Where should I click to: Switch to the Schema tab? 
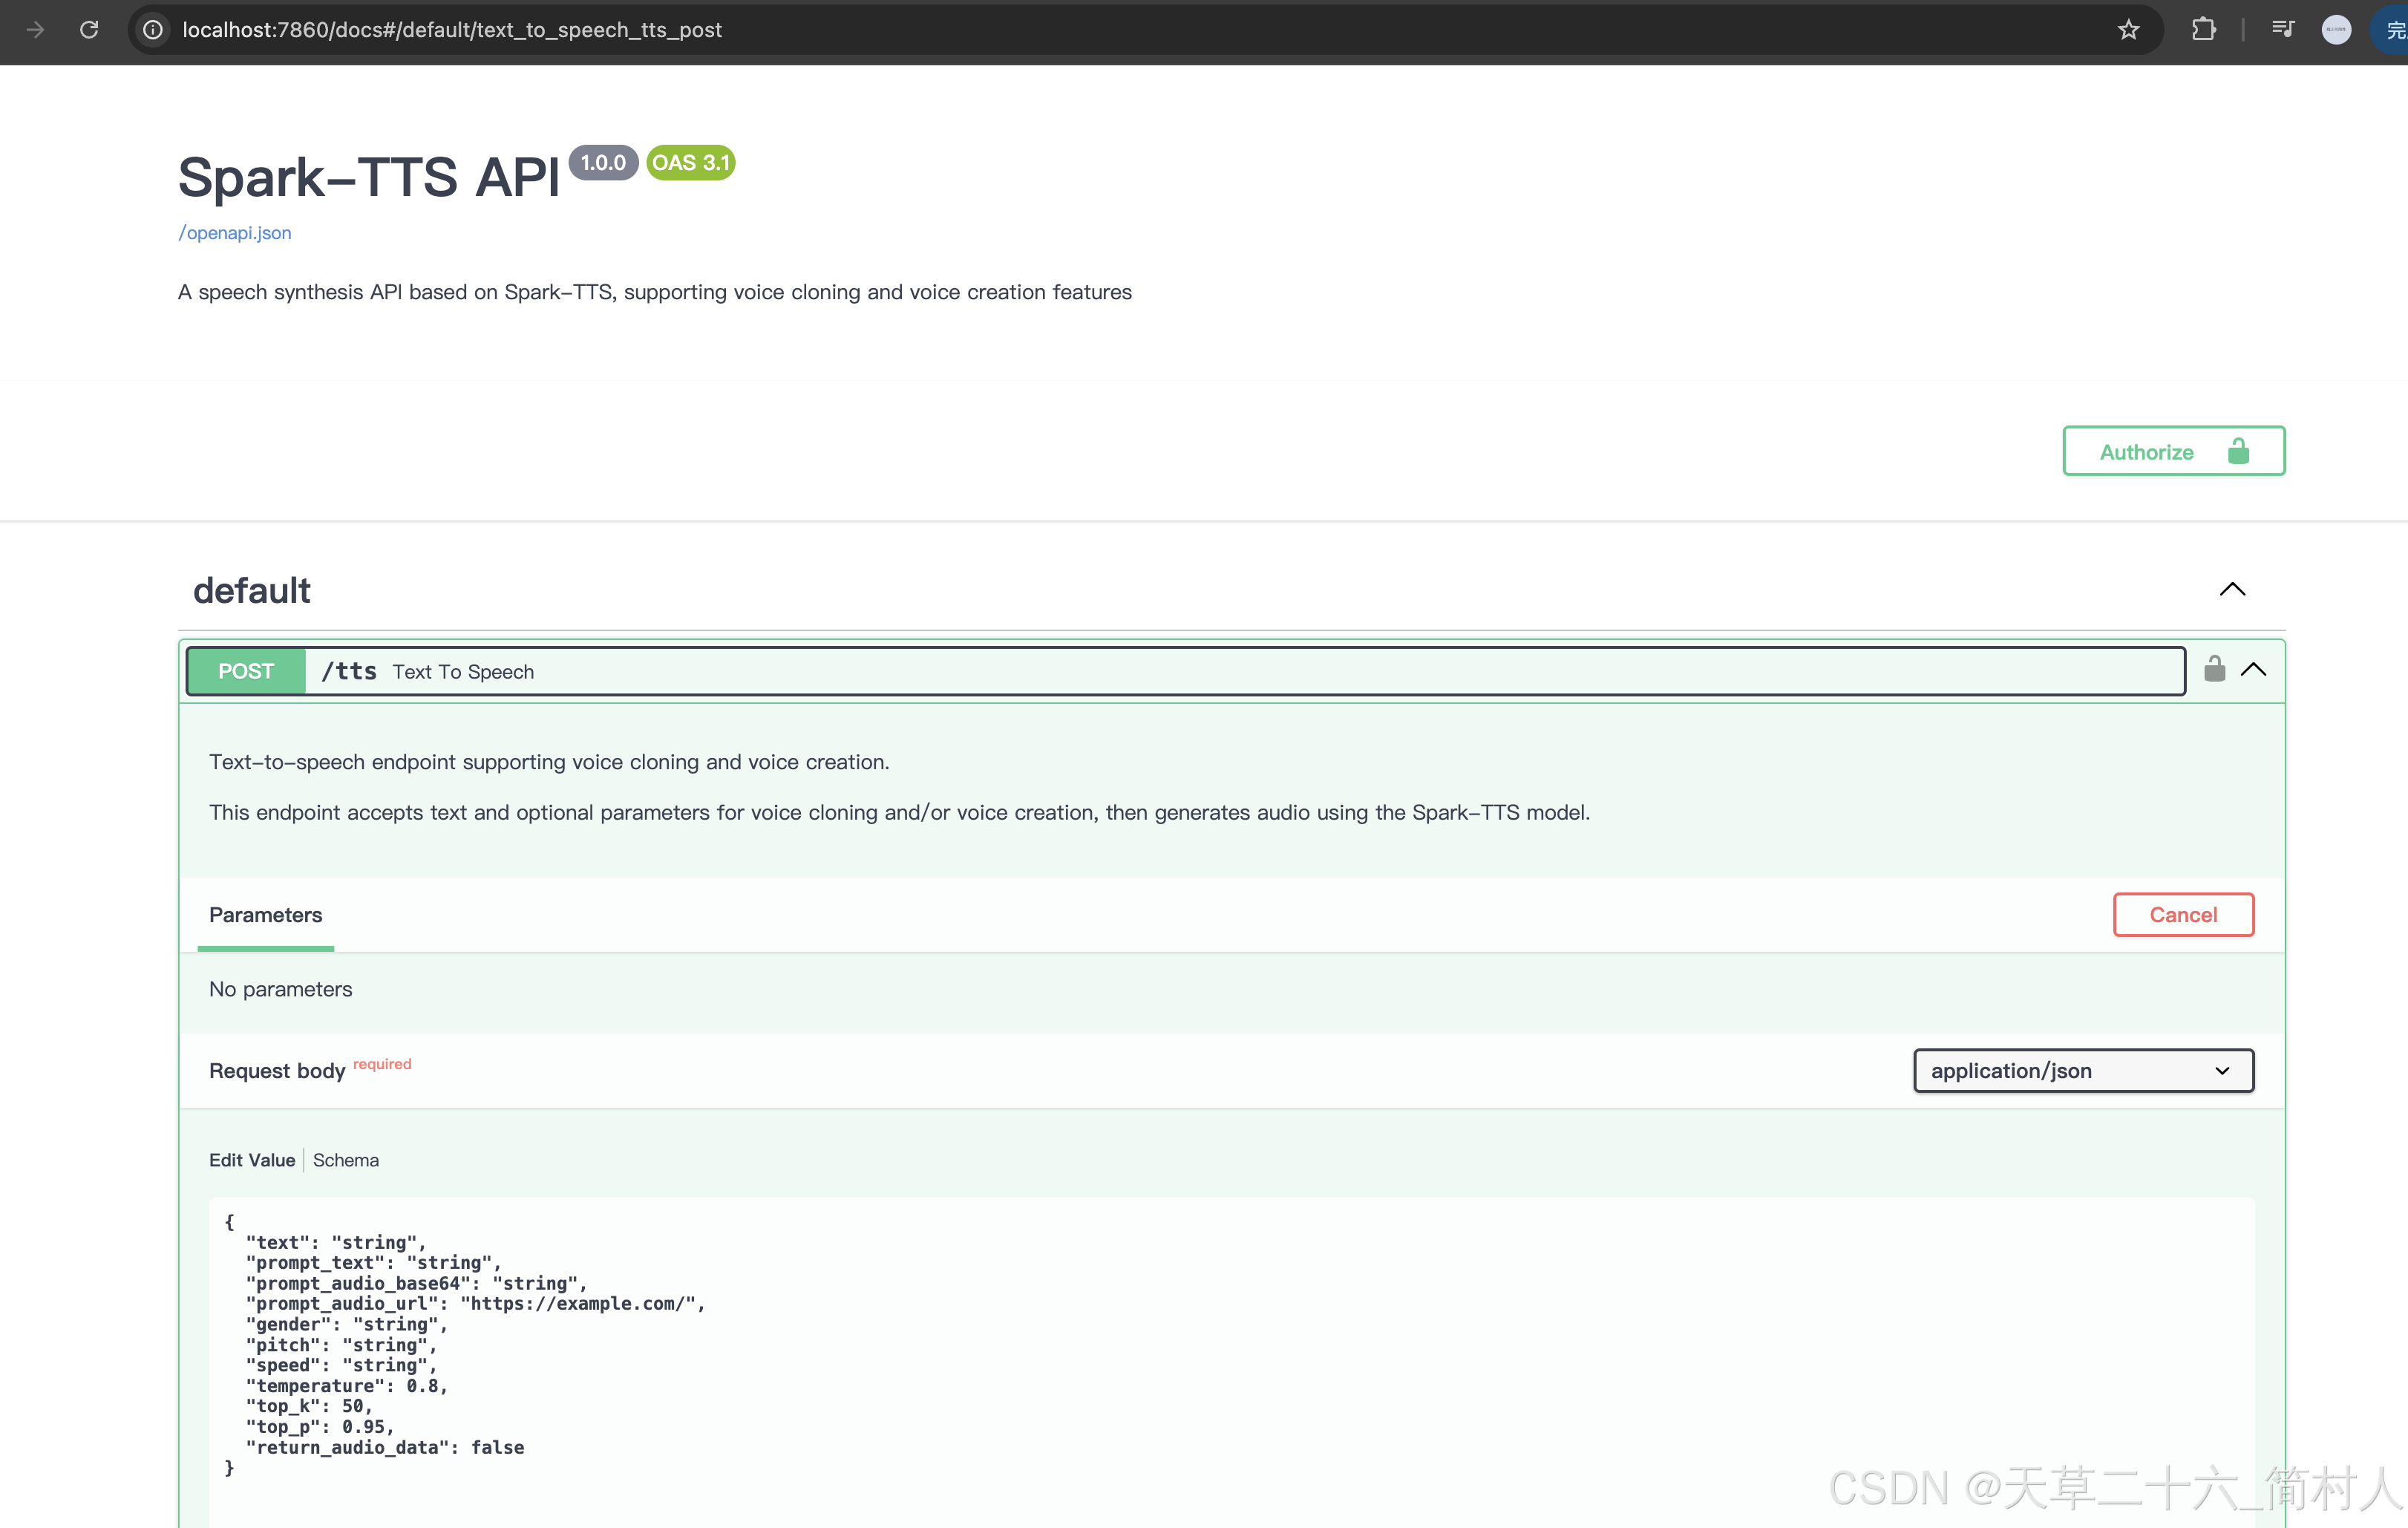(345, 1160)
